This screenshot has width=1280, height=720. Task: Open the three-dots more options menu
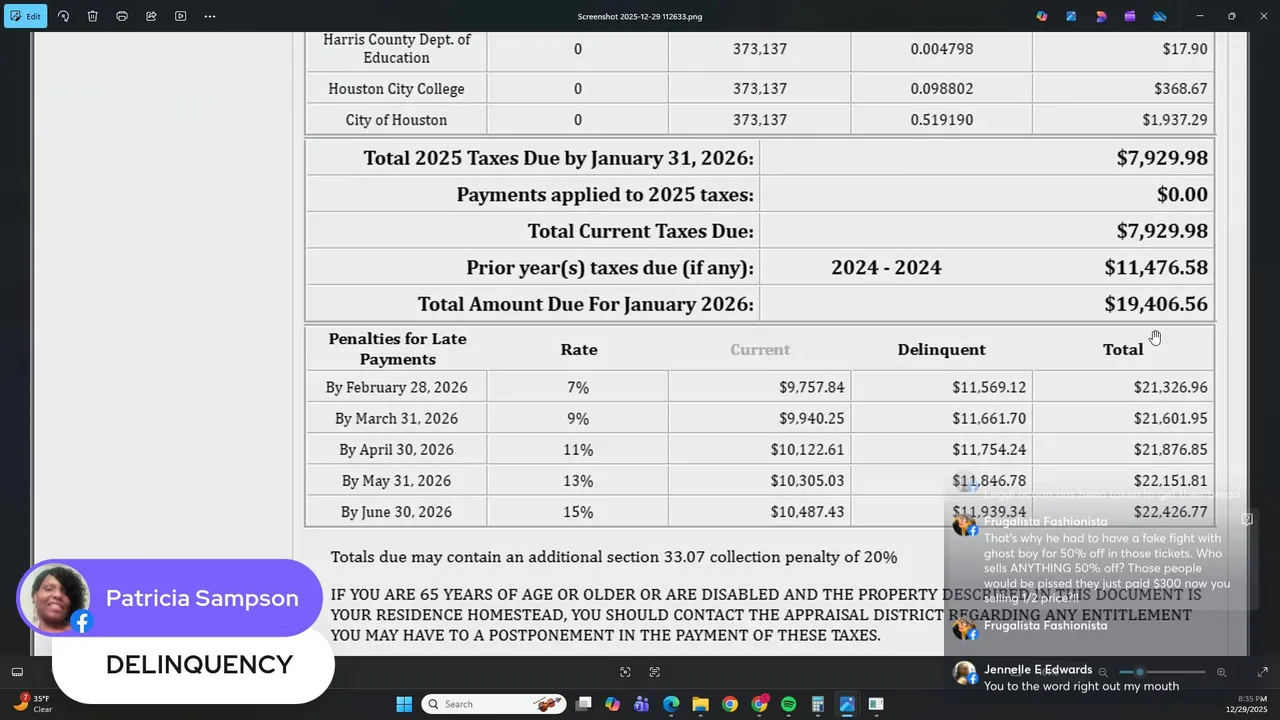click(209, 16)
